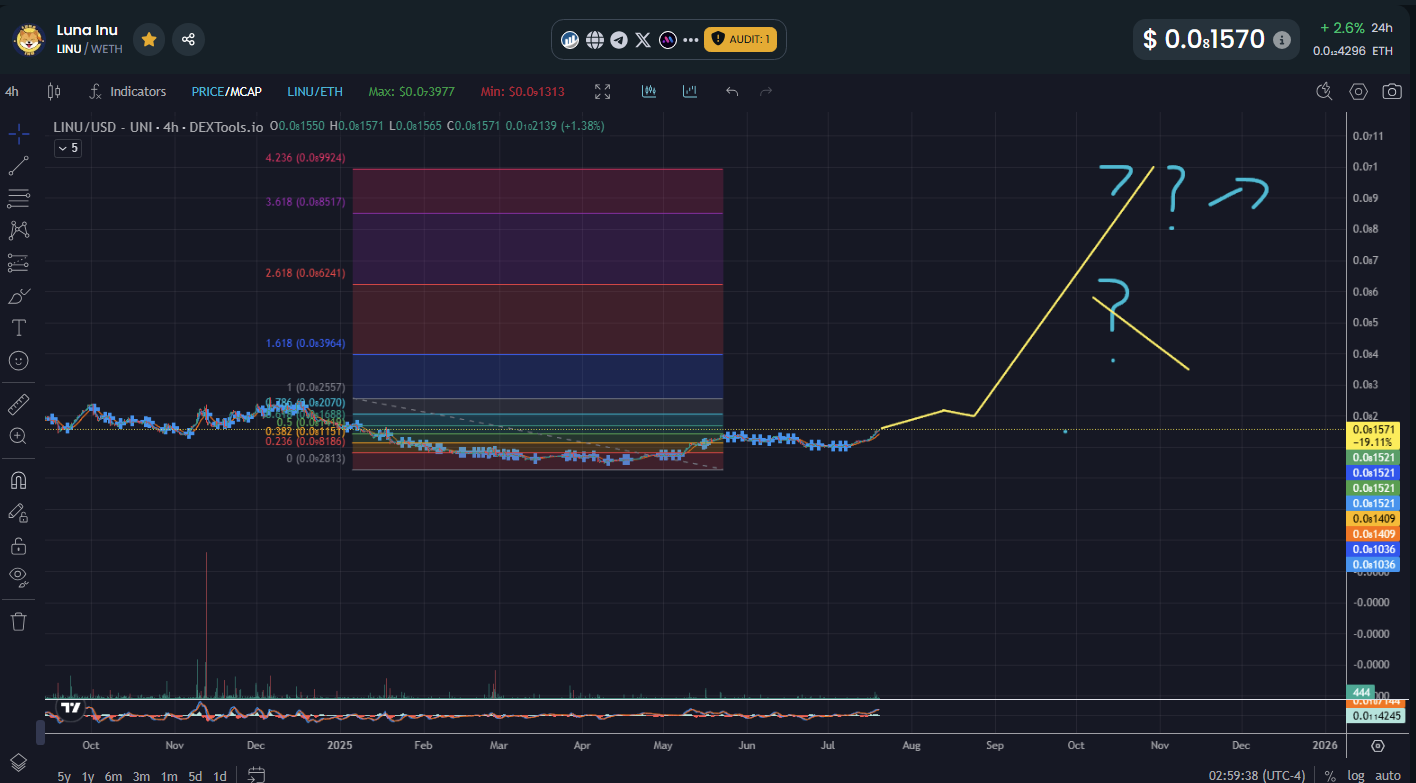This screenshot has height=783, width=1416.
Task: Open the AUDIT: 1 badge
Action: coord(740,40)
